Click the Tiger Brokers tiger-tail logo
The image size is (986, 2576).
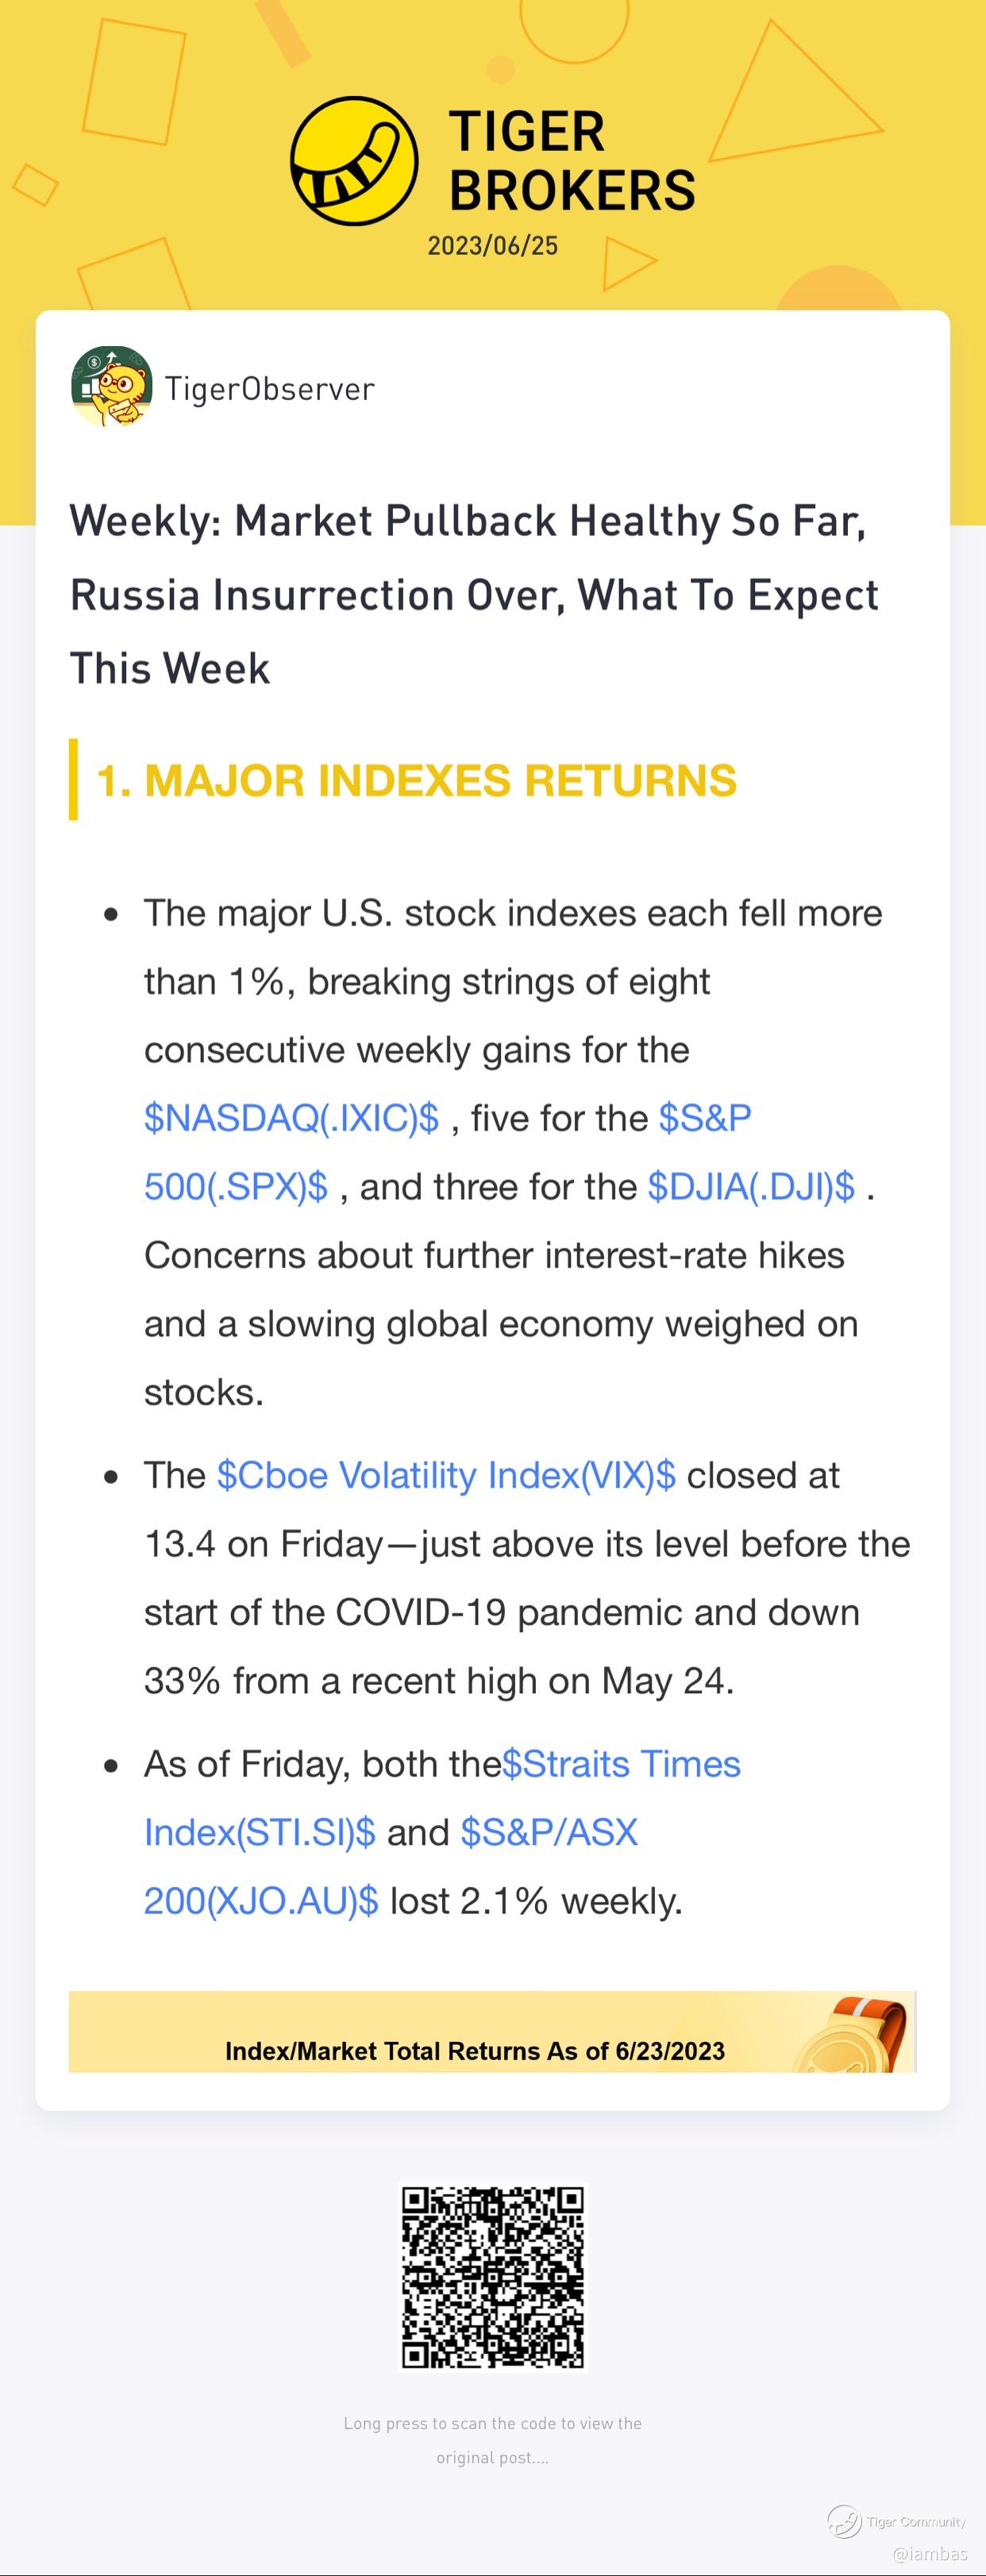[354, 161]
